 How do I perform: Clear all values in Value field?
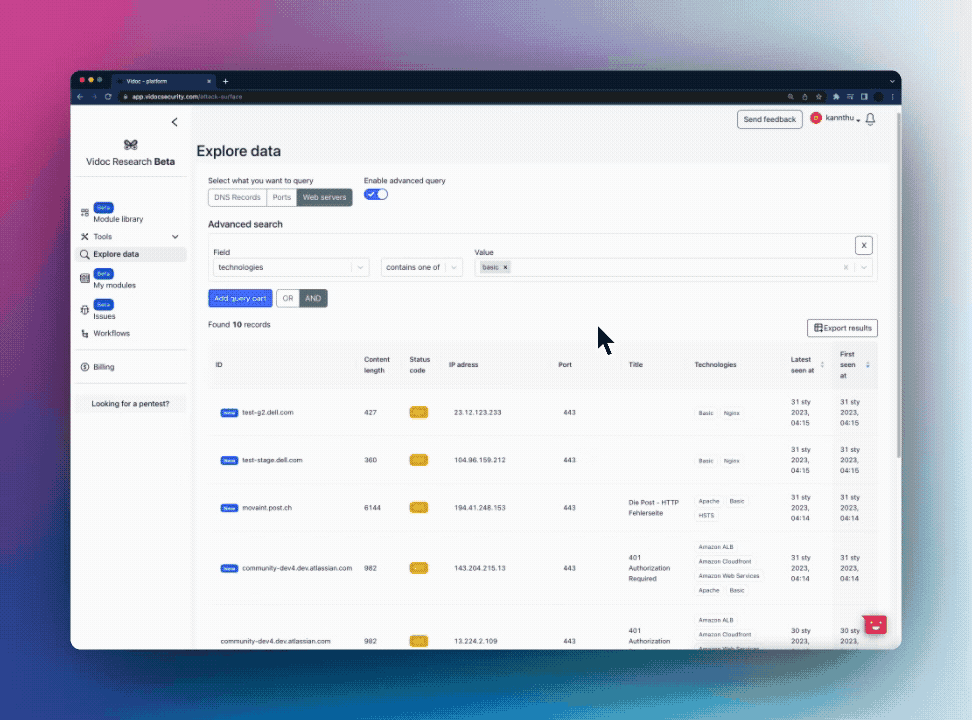846,267
